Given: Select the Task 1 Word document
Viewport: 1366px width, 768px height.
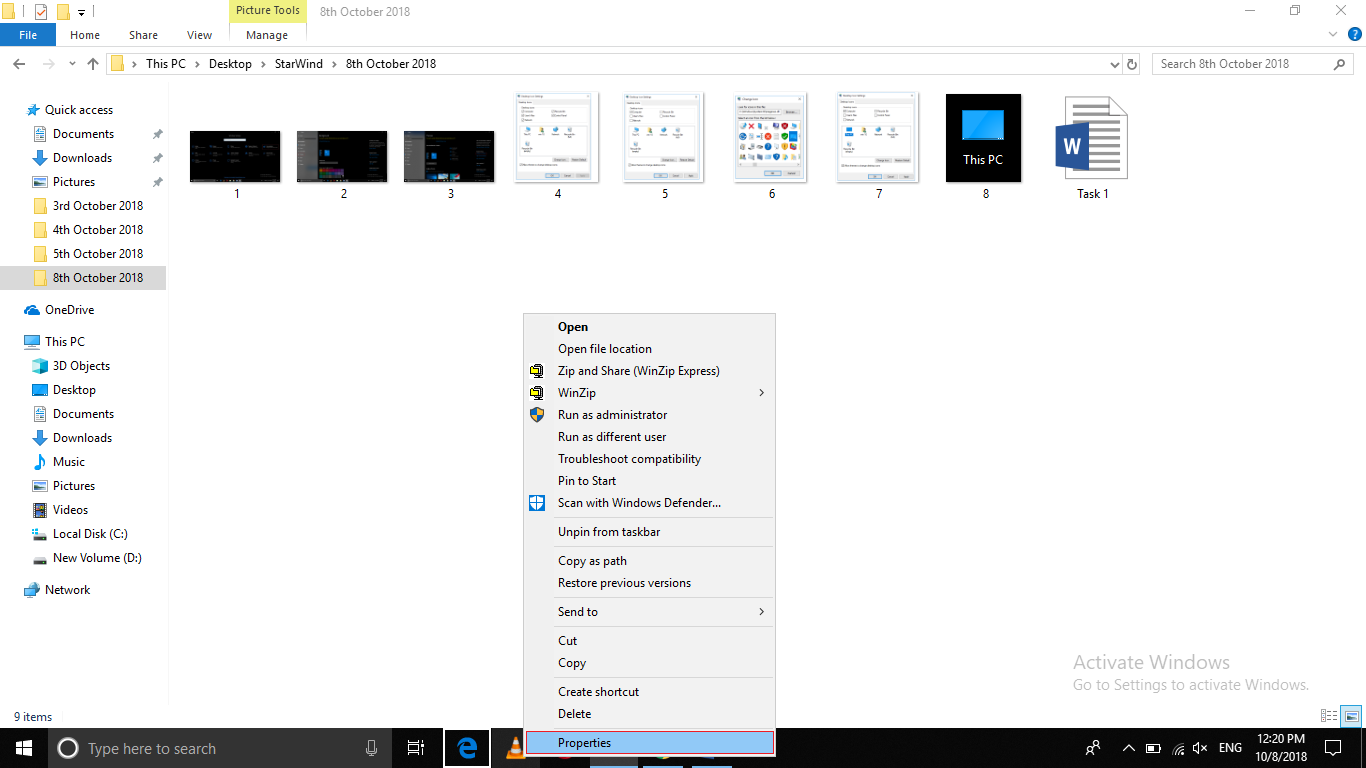Looking at the screenshot, I should 1092,148.
